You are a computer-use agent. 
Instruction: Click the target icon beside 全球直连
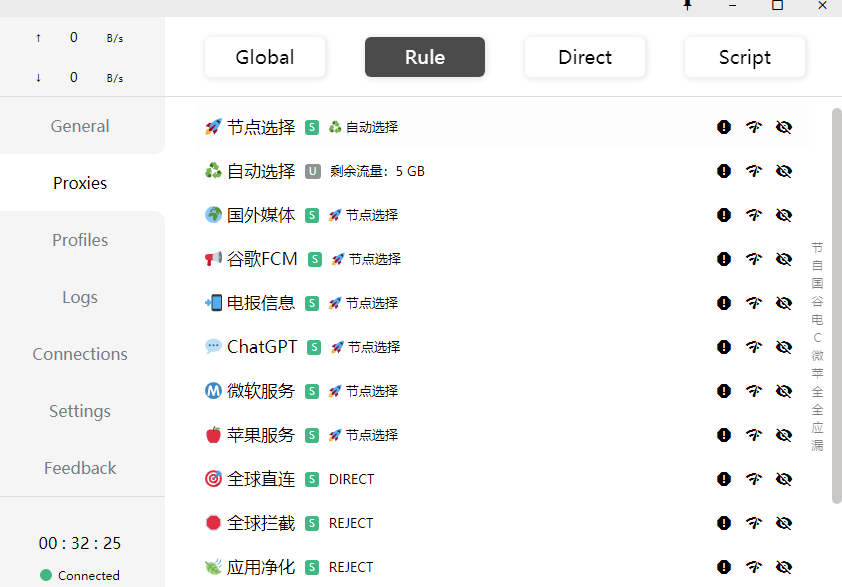213,479
